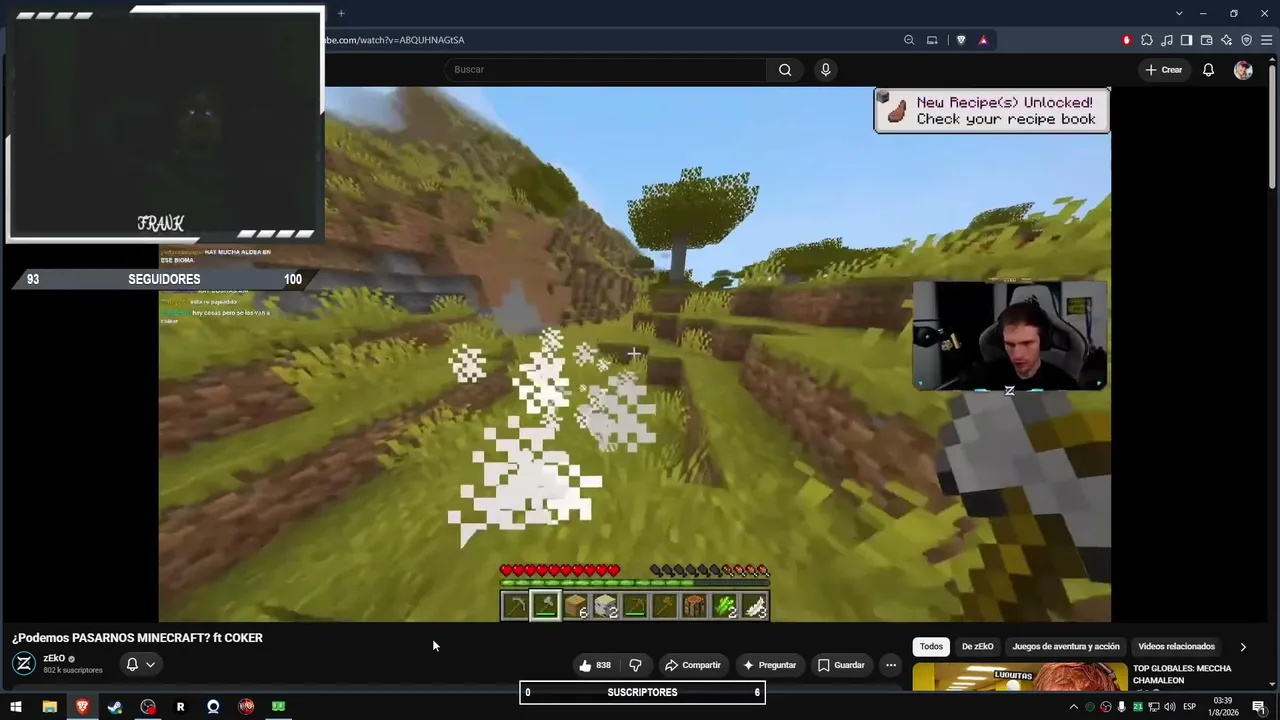Image resolution: width=1280 pixels, height=720 pixels.
Task: Toggle system volume speaker icon in tray
Action: pos(1169,707)
